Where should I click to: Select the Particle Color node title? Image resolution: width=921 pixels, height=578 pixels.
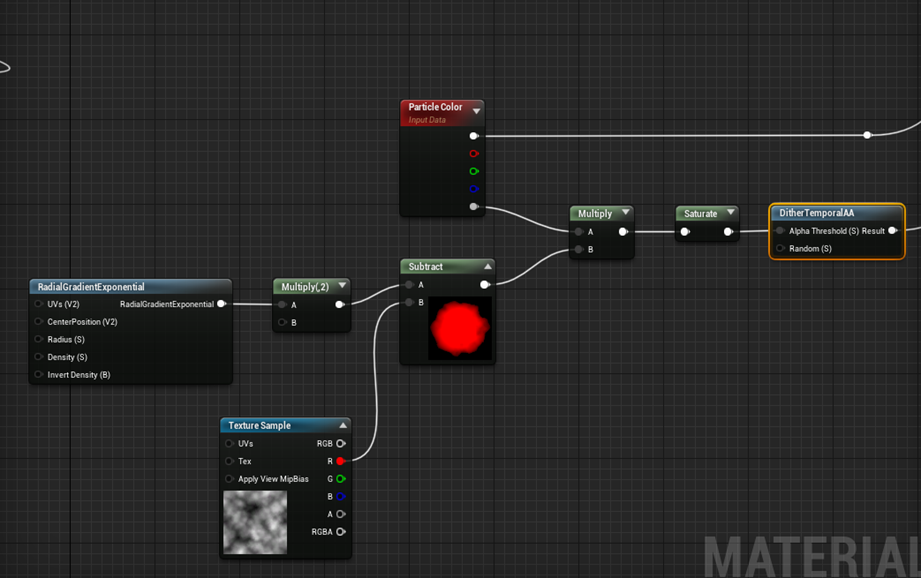click(435, 107)
